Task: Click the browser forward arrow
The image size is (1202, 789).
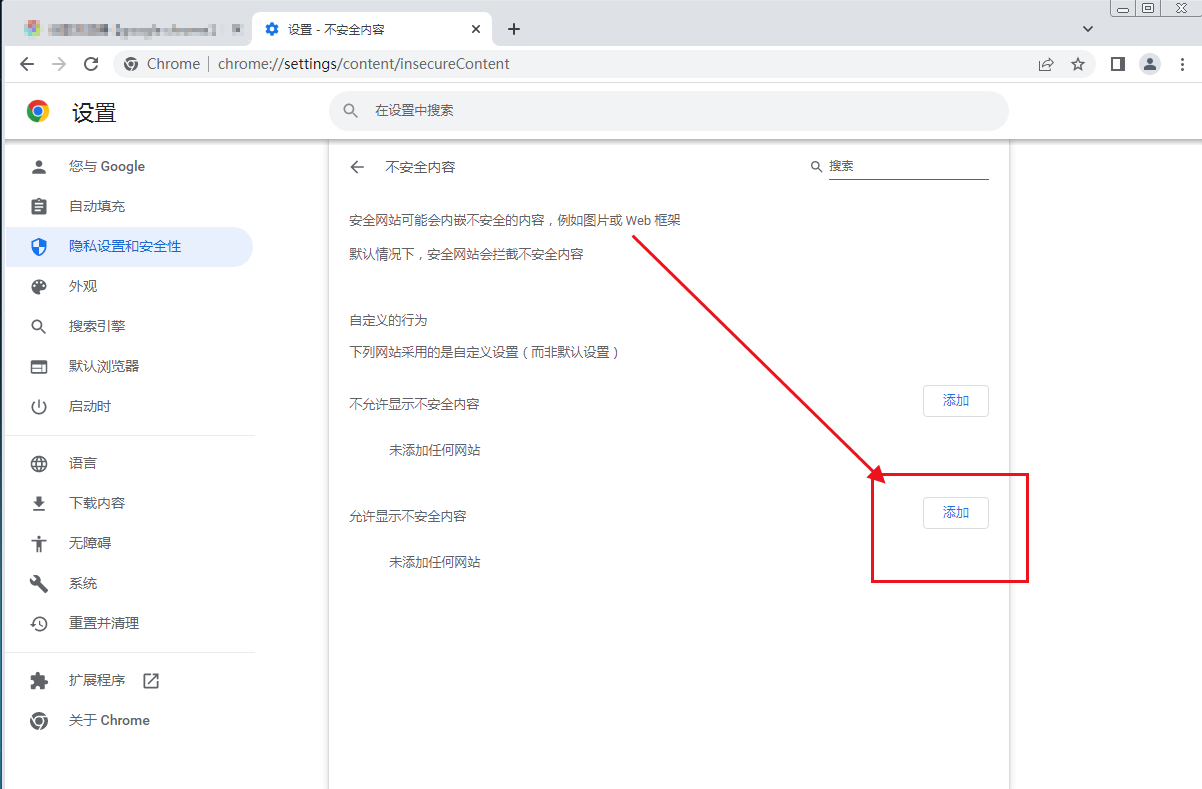Action: tap(59, 64)
